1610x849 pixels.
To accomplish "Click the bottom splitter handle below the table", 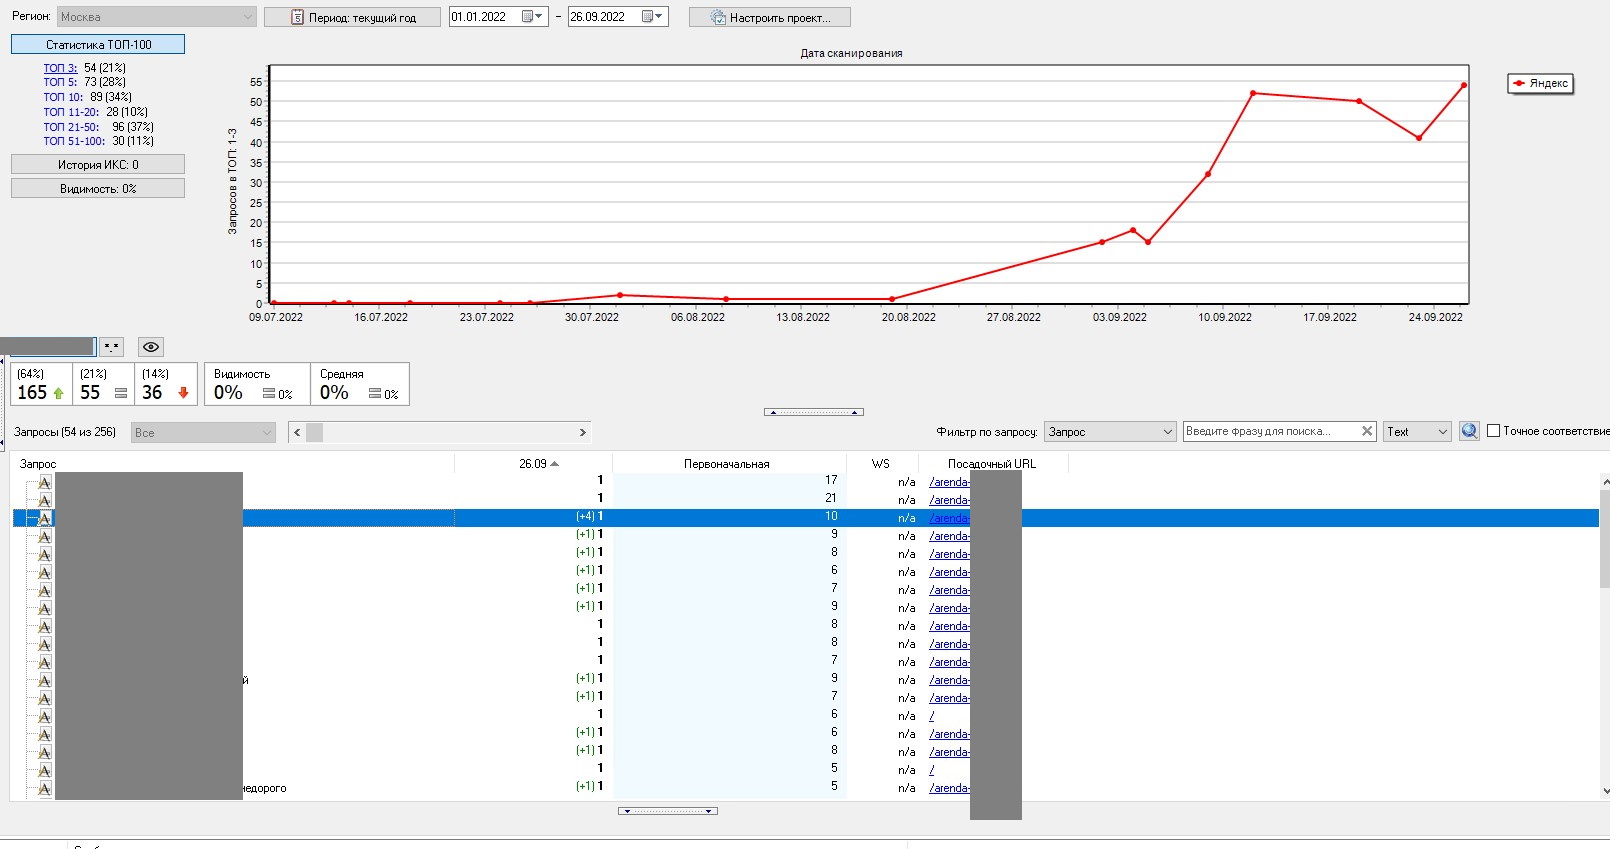I will click(x=667, y=811).
